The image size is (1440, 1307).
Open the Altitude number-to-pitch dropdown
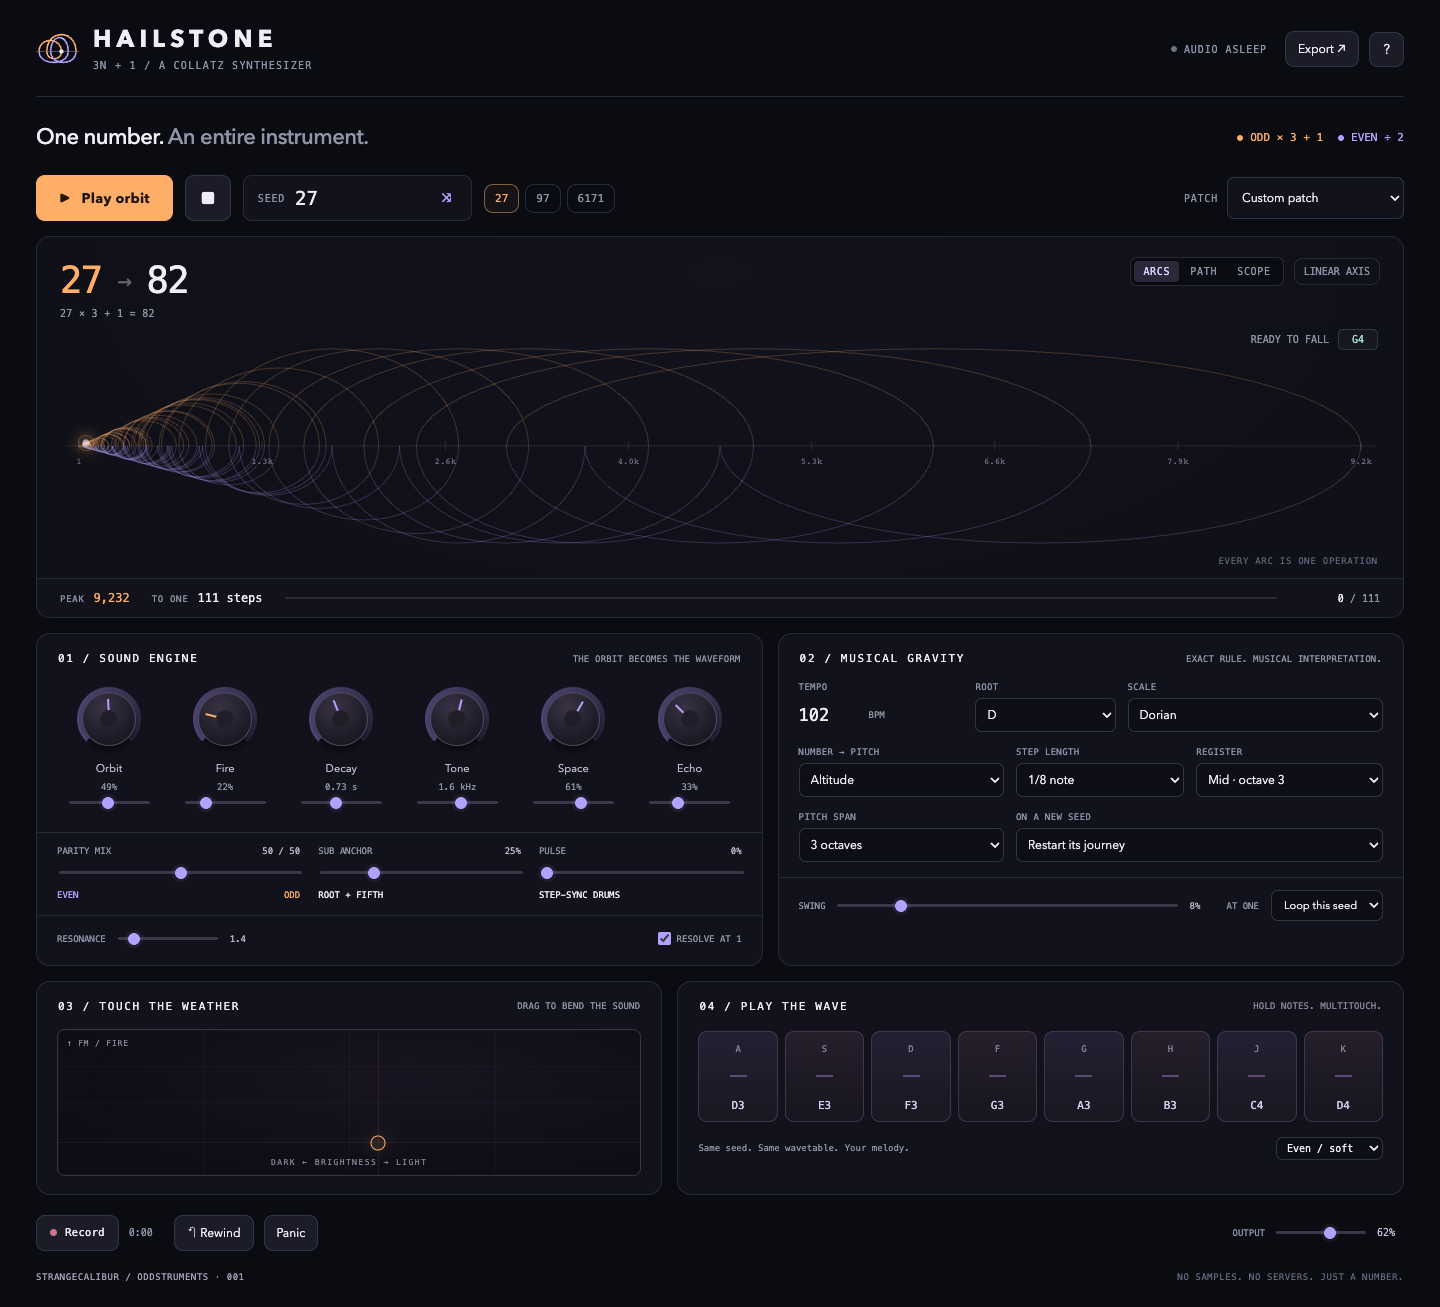click(x=901, y=780)
